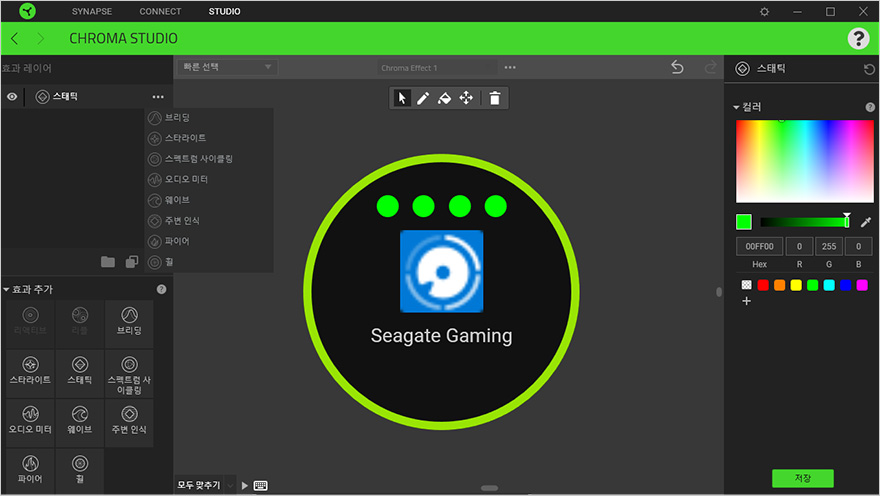Click the Chroma Effect 1 name field

[437, 68]
